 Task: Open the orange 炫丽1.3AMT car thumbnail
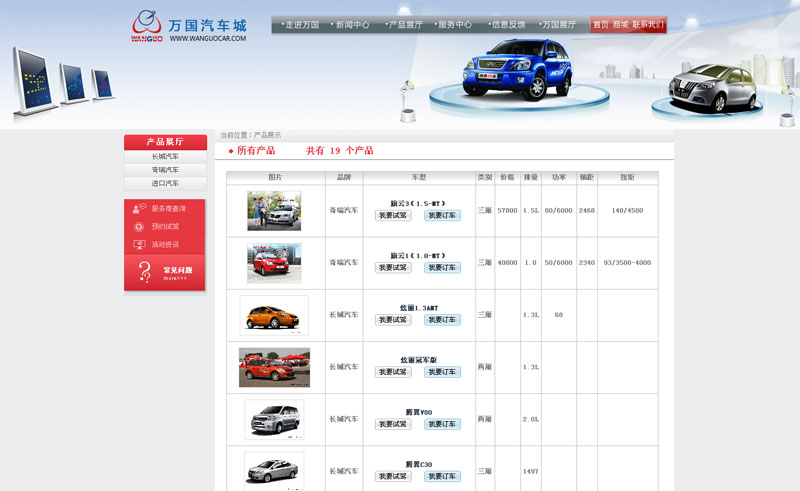(x=274, y=315)
